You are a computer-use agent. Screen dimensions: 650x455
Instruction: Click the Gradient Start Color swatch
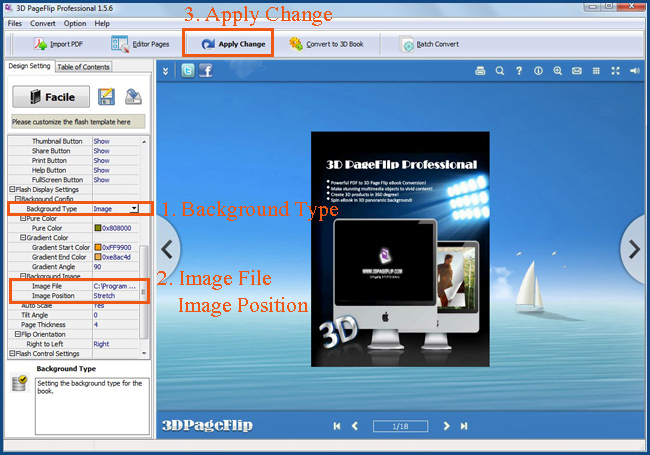click(x=98, y=247)
